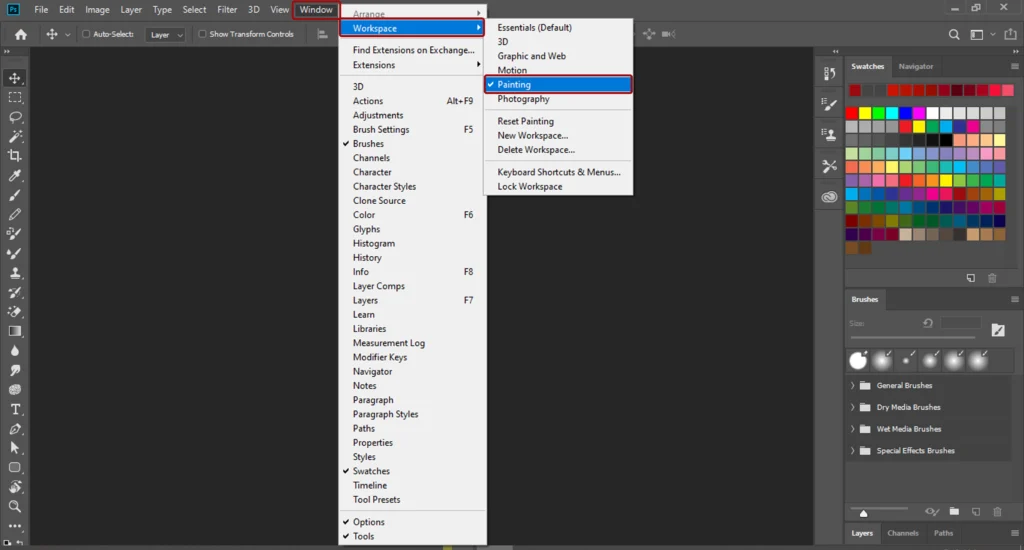
Task: Open the Swatches panel flyout menu
Action: point(1014,66)
